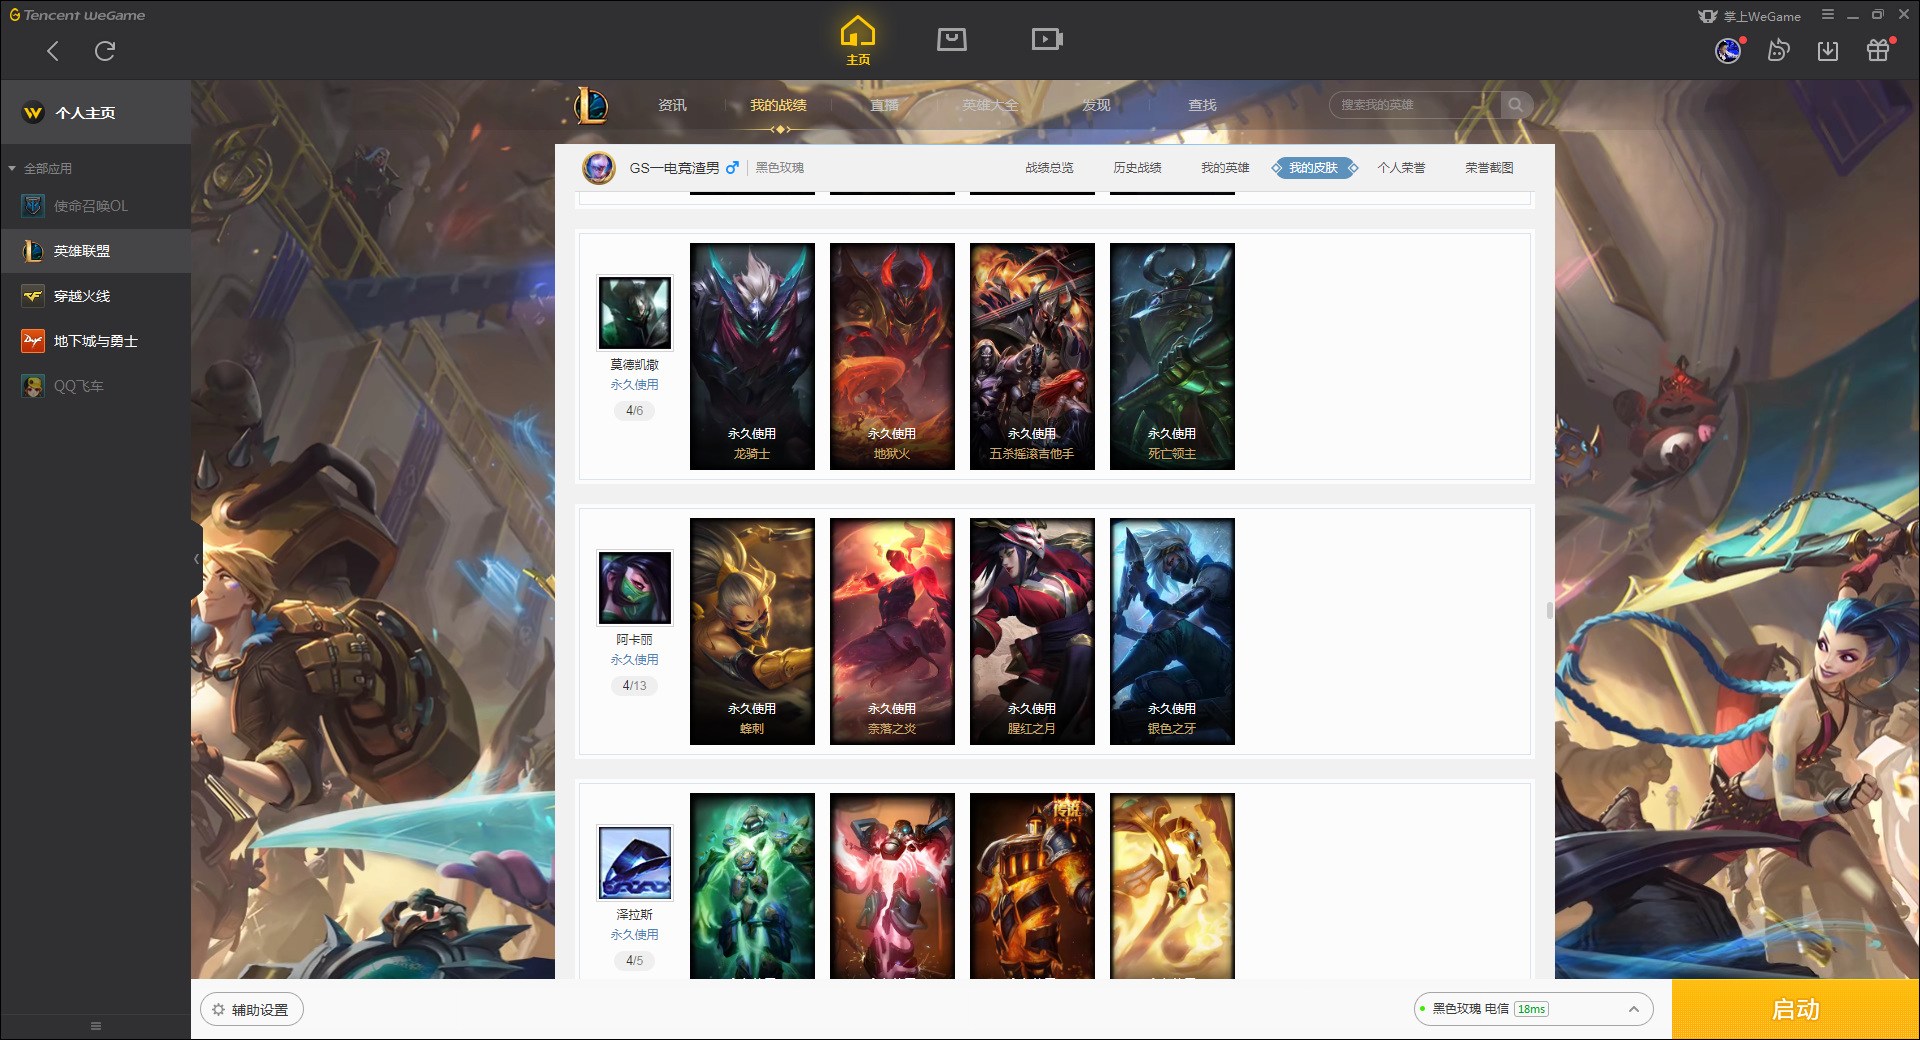Open 辅助设置 settings button
1920x1040 pixels.
(252, 1010)
